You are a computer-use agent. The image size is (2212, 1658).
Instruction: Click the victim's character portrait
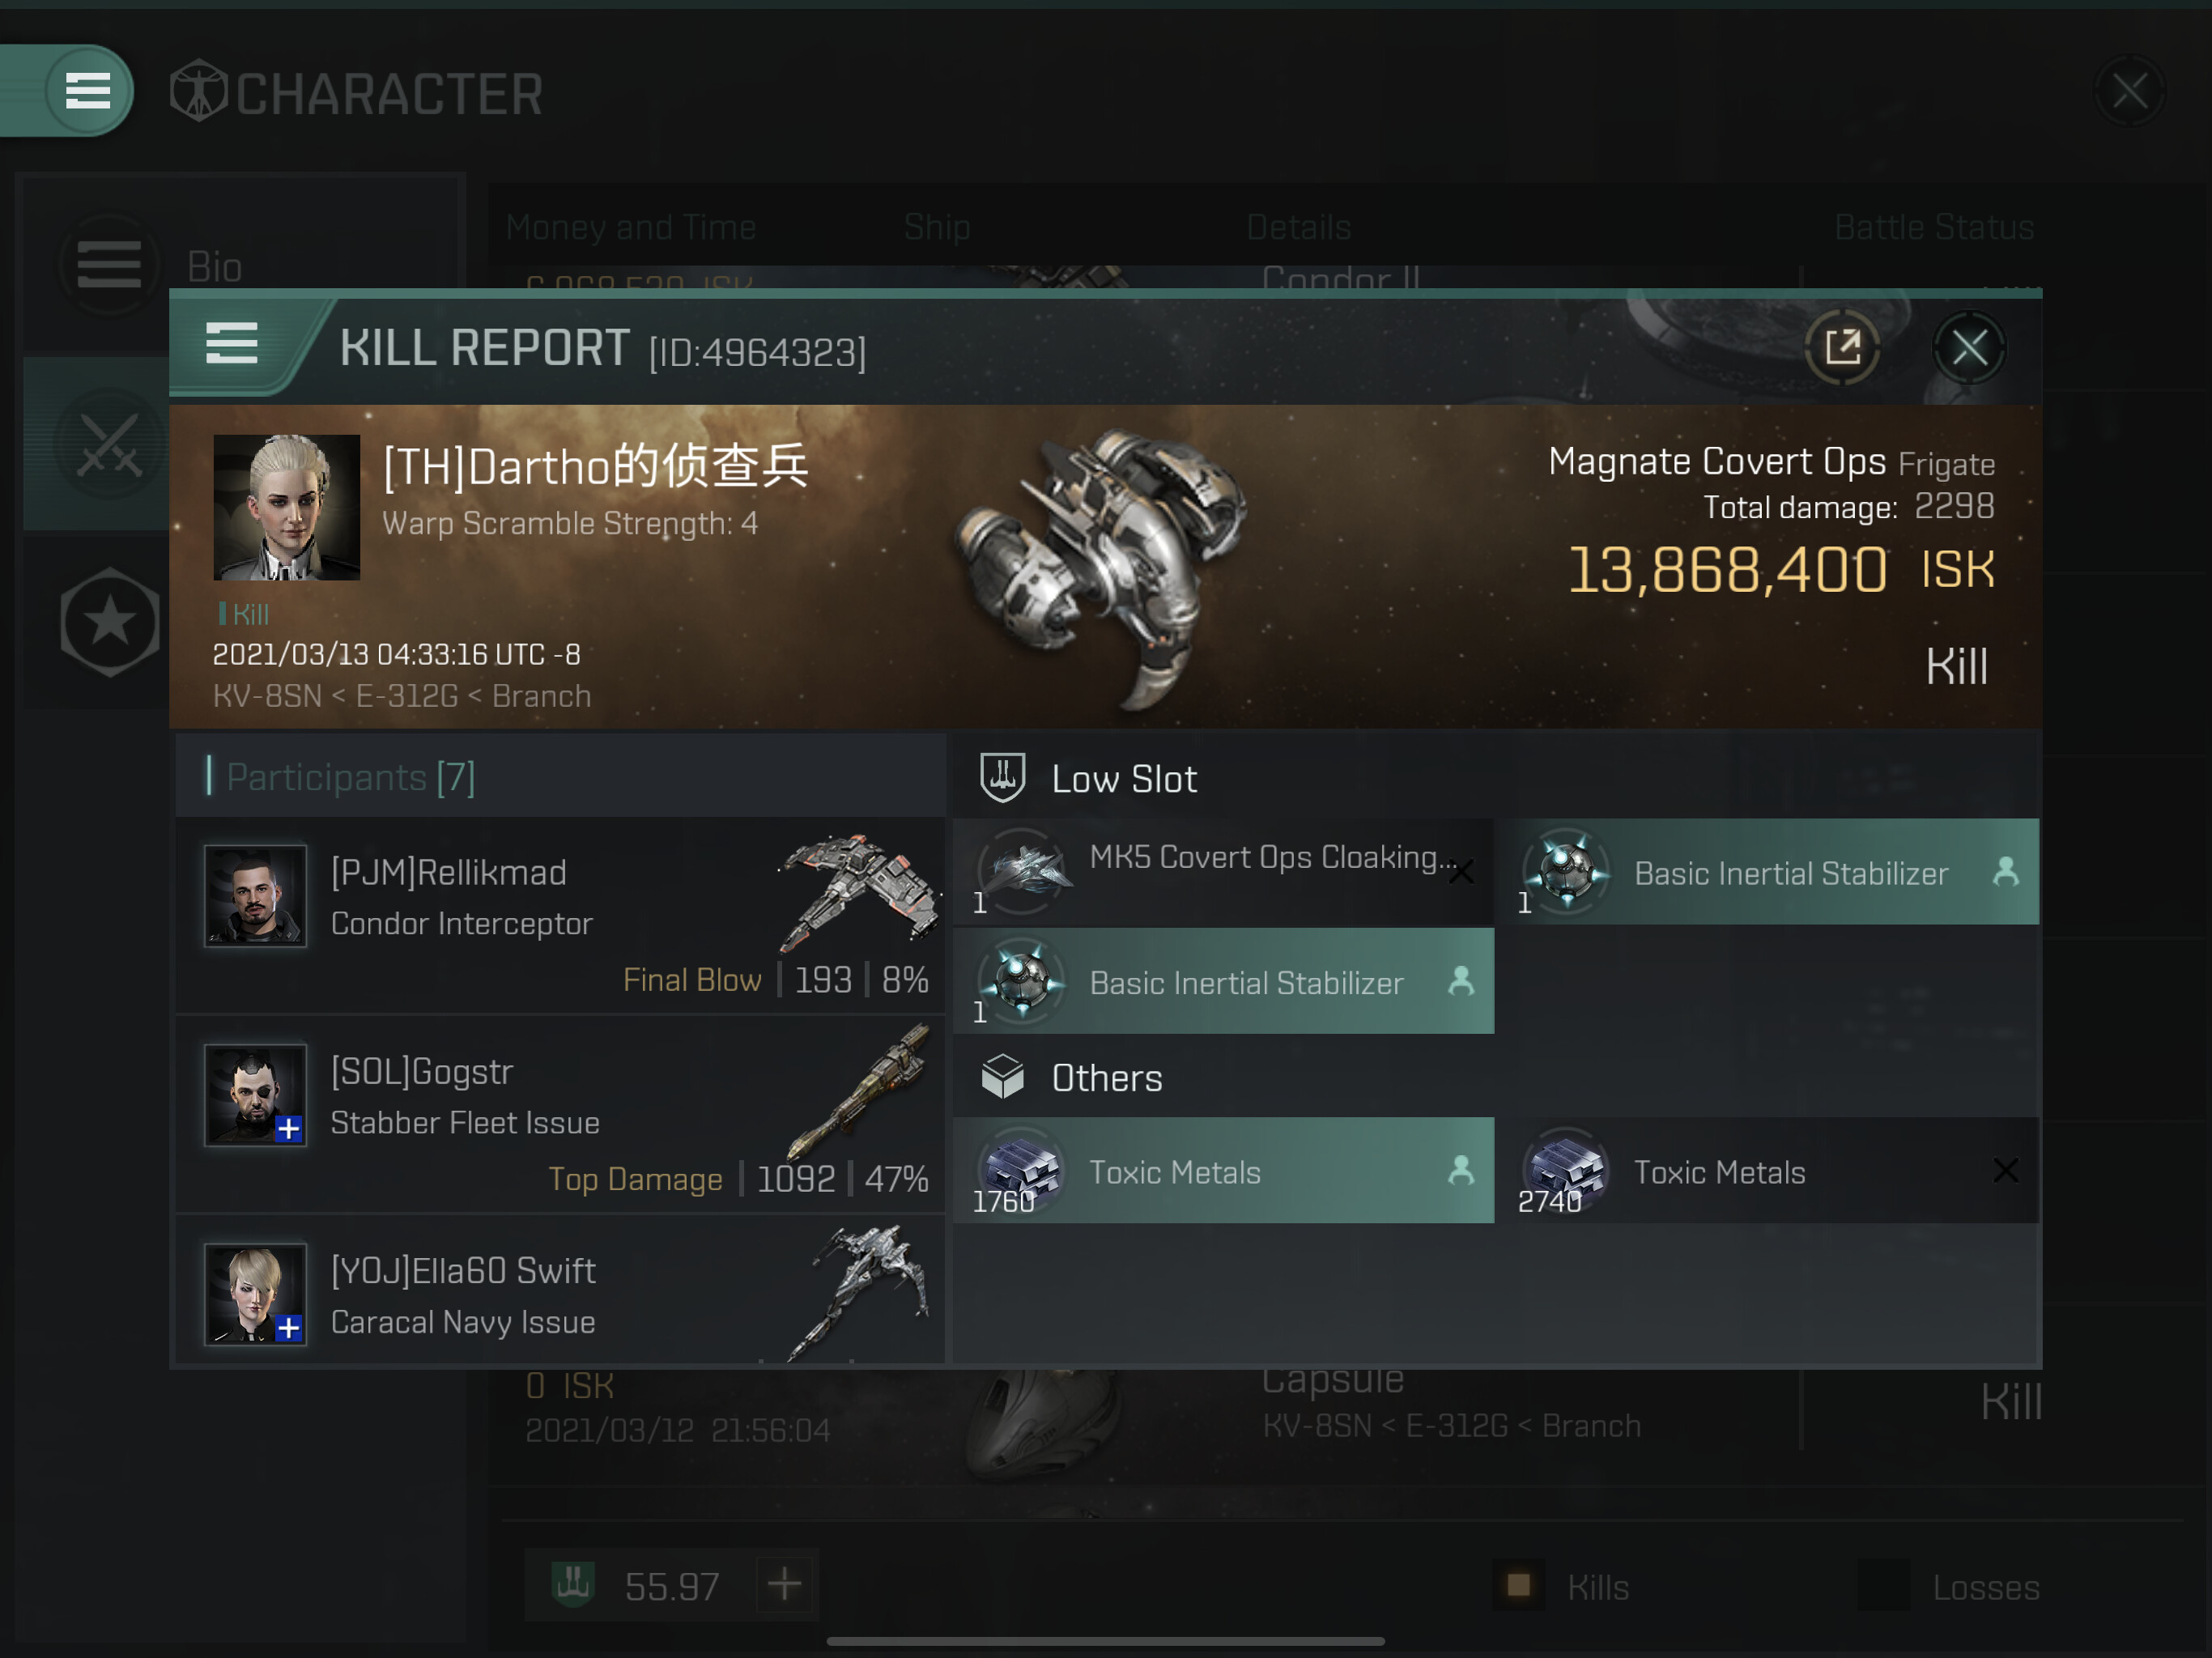point(286,507)
